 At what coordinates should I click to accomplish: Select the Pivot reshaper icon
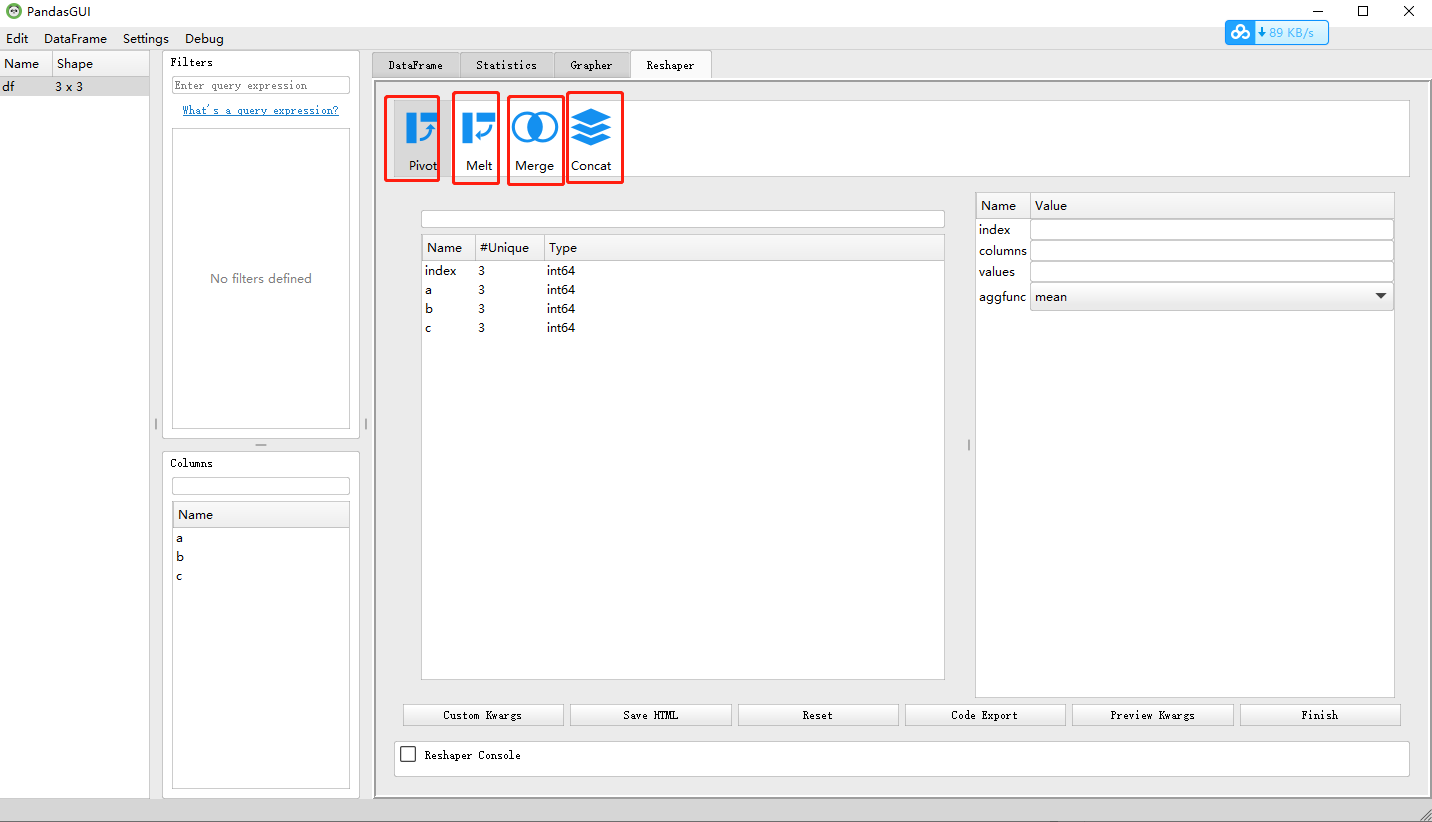[x=412, y=137]
